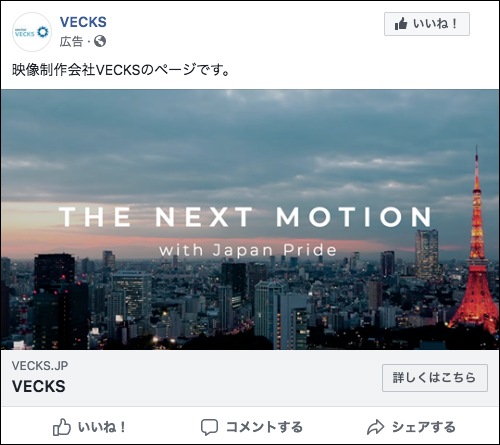Like the VECKS page with the top いいね! button
The image size is (500, 445).
point(427,24)
